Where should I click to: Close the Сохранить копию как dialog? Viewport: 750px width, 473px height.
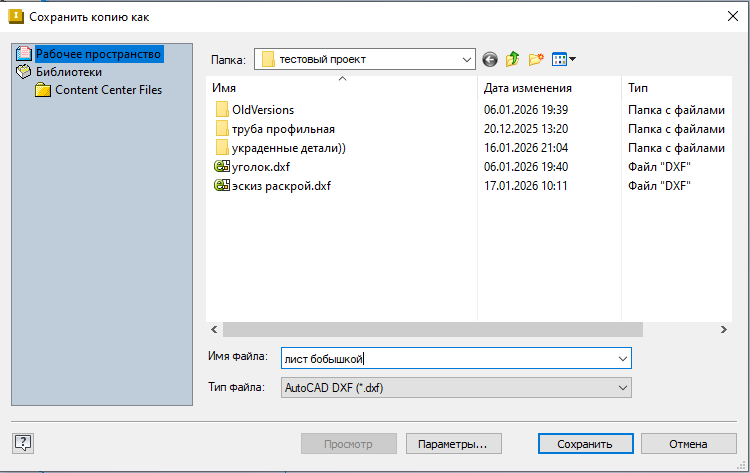click(x=732, y=16)
